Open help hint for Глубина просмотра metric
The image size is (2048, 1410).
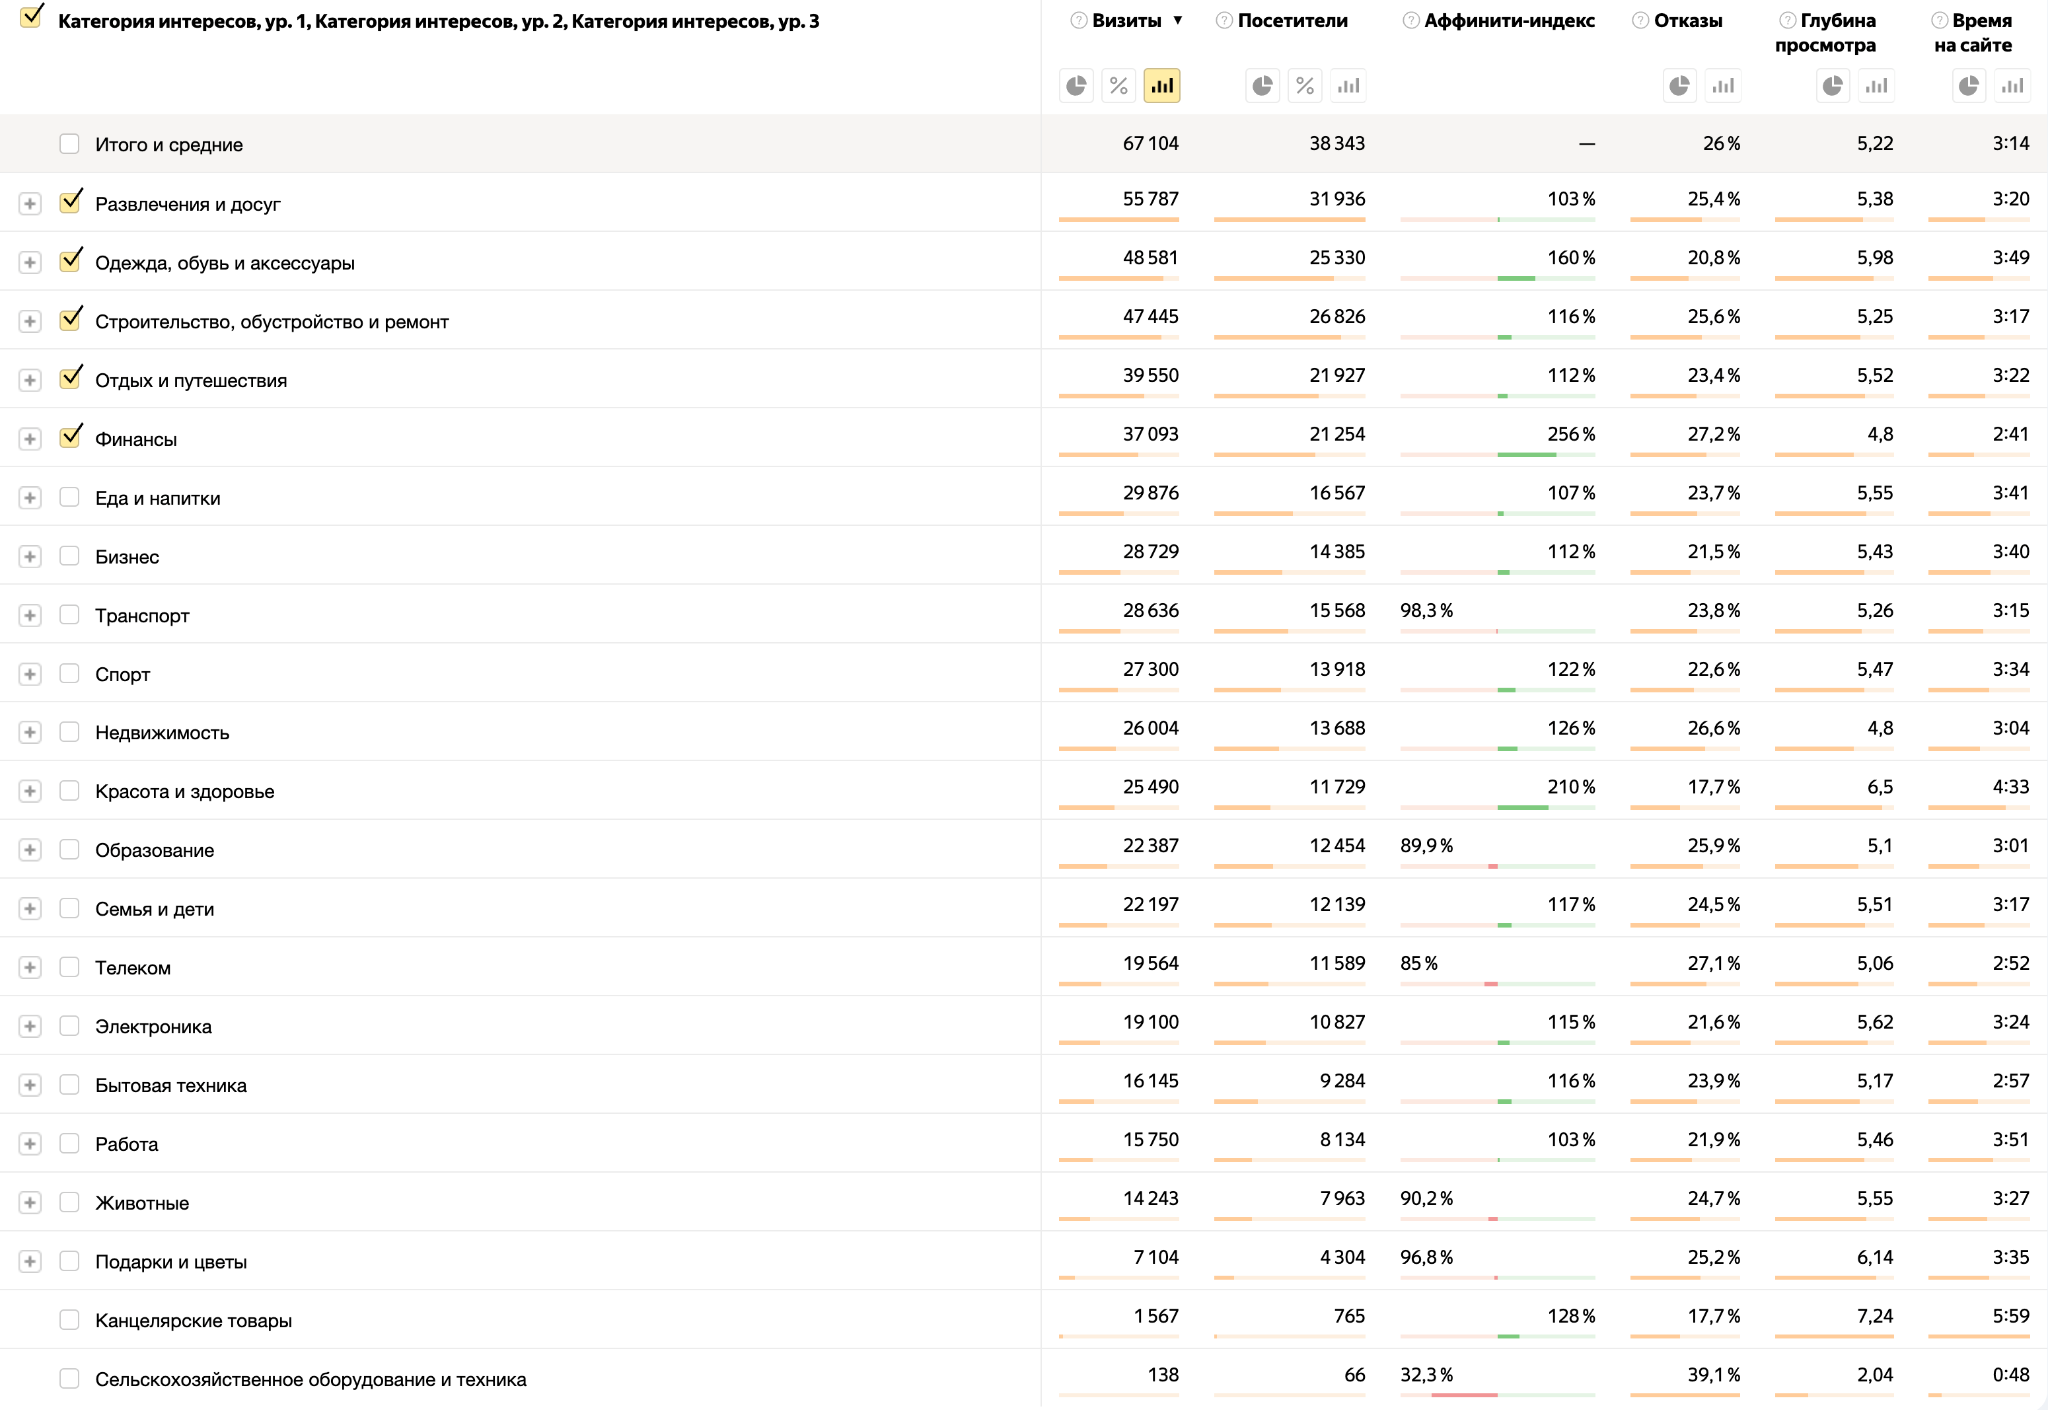point(1787,21)
